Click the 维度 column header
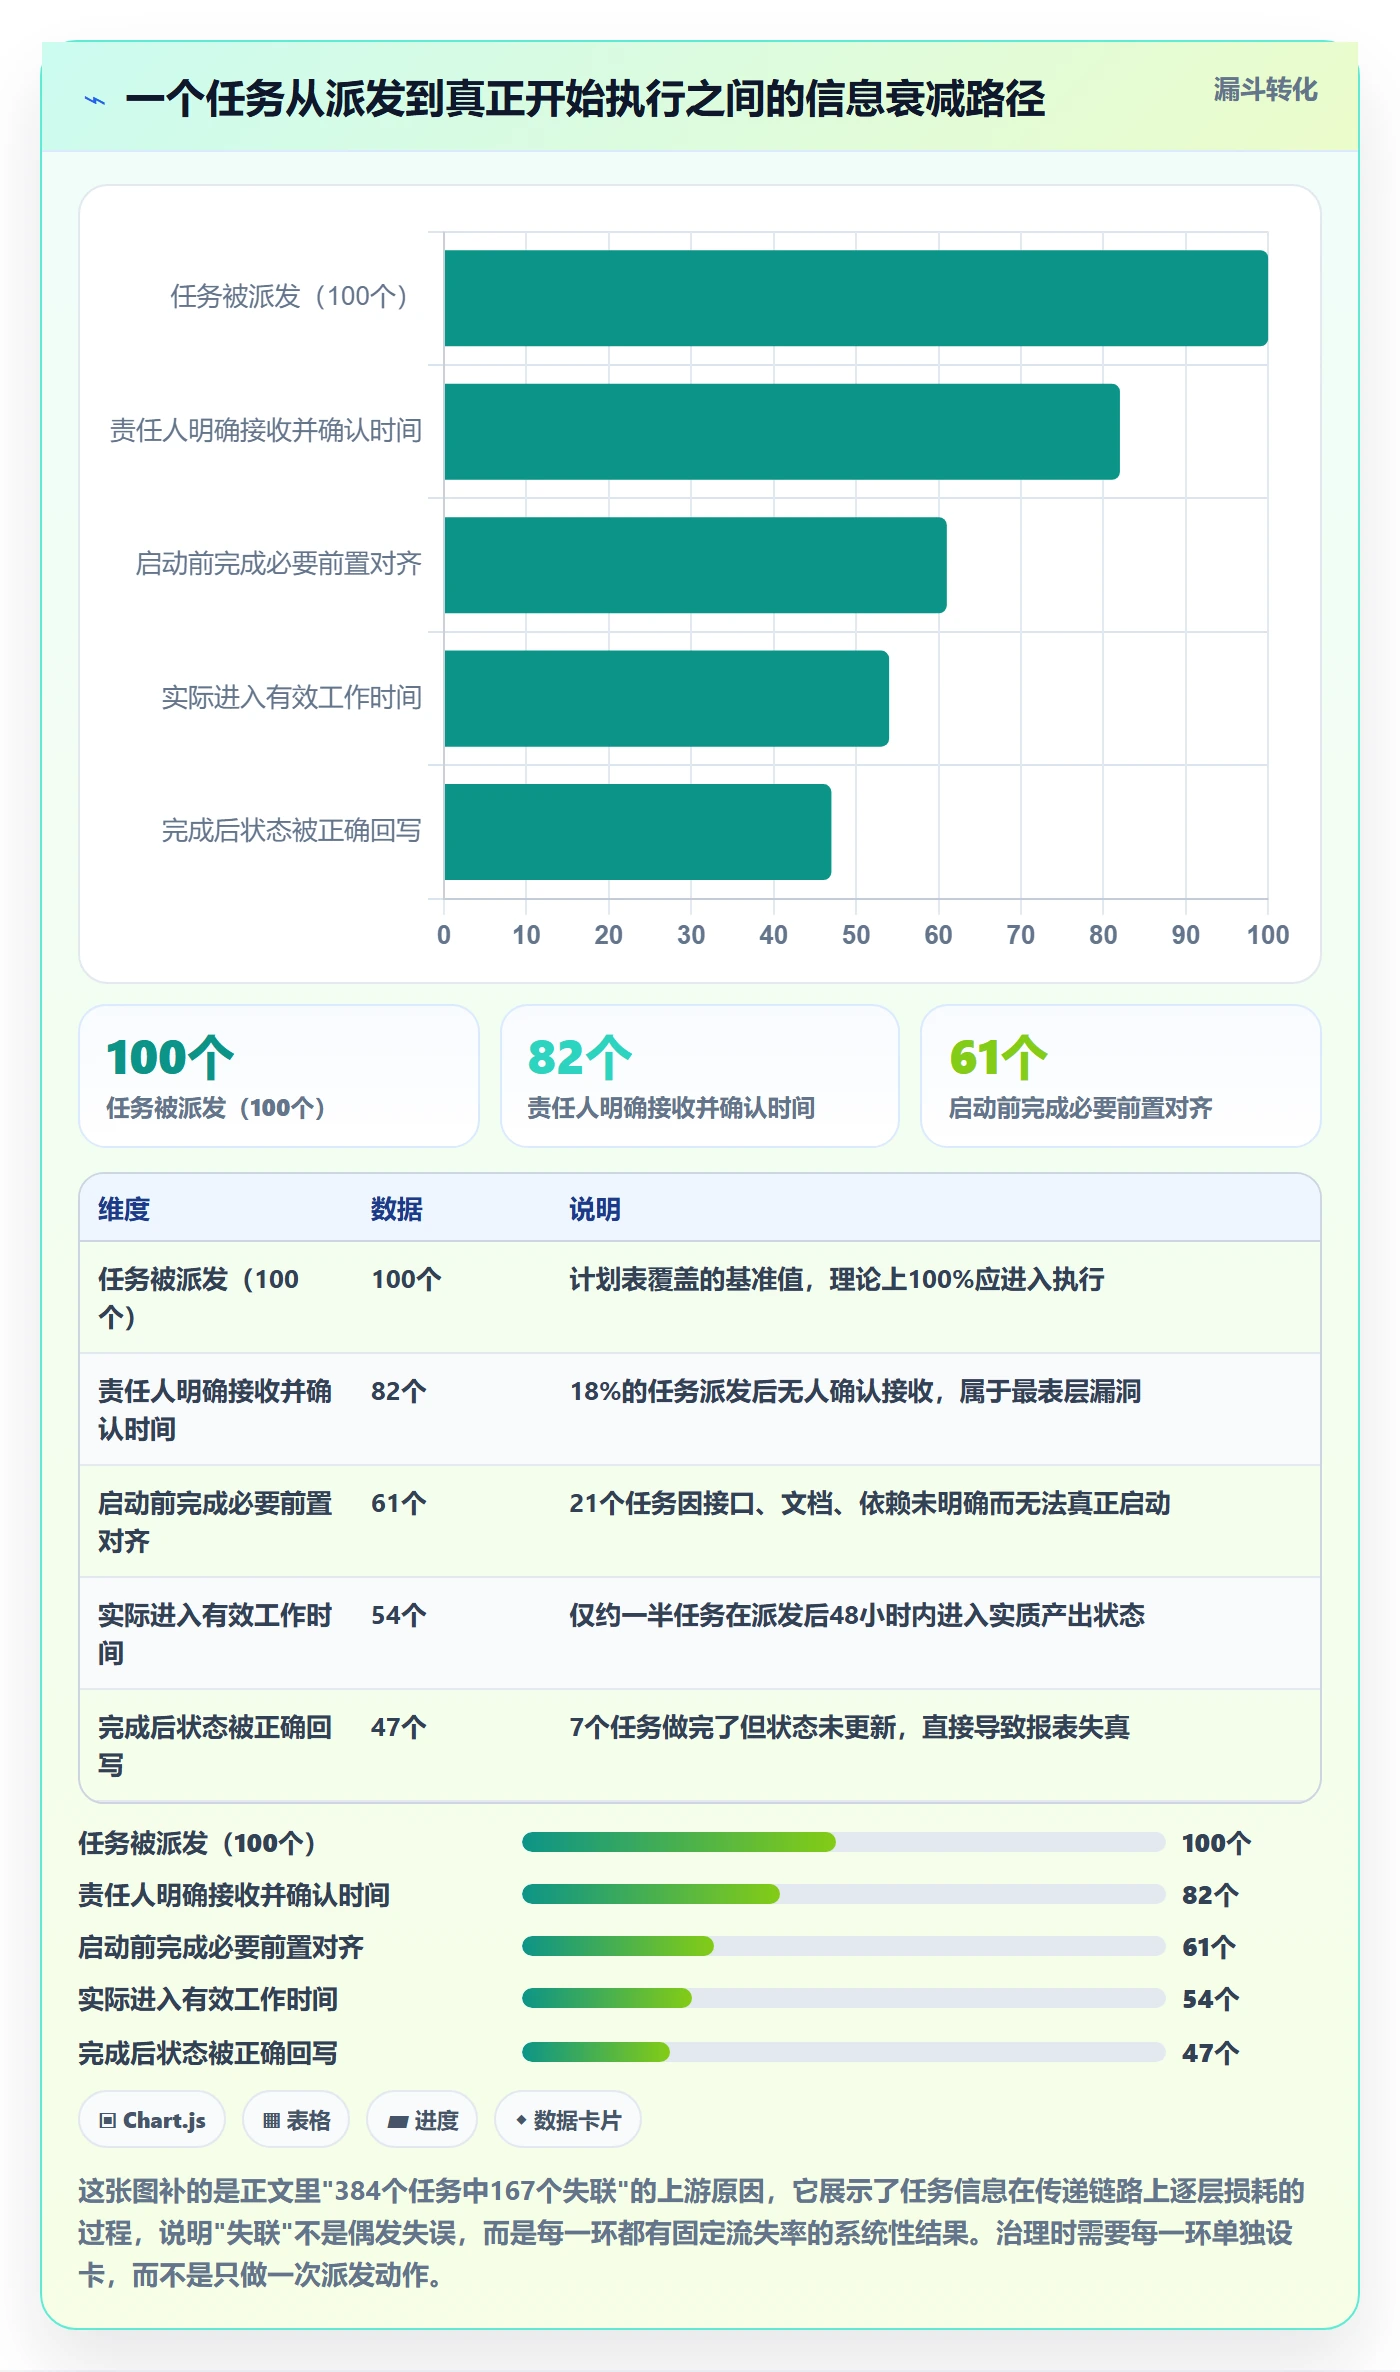This screenshot has width=1400, height=2372. (124, 1209)
